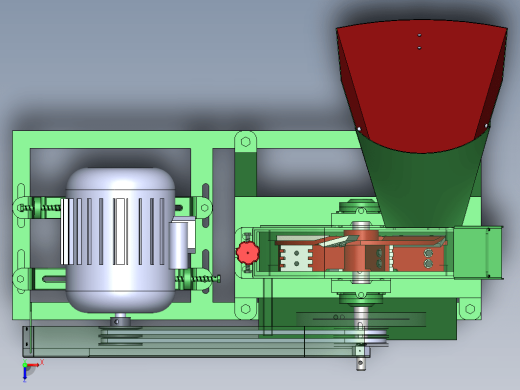Select the lower threaded adjusting bolt beside motor

point(199,279)
